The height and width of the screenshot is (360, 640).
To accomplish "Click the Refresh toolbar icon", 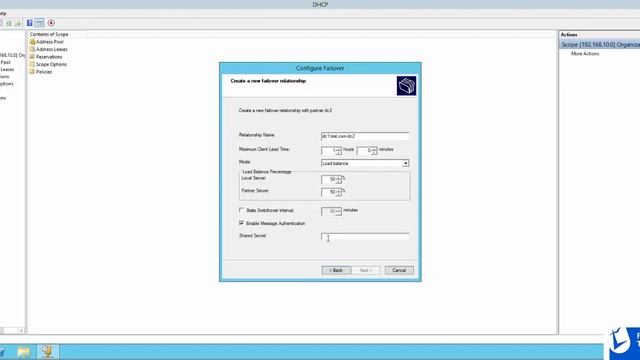I will click(x=9, y=23).
